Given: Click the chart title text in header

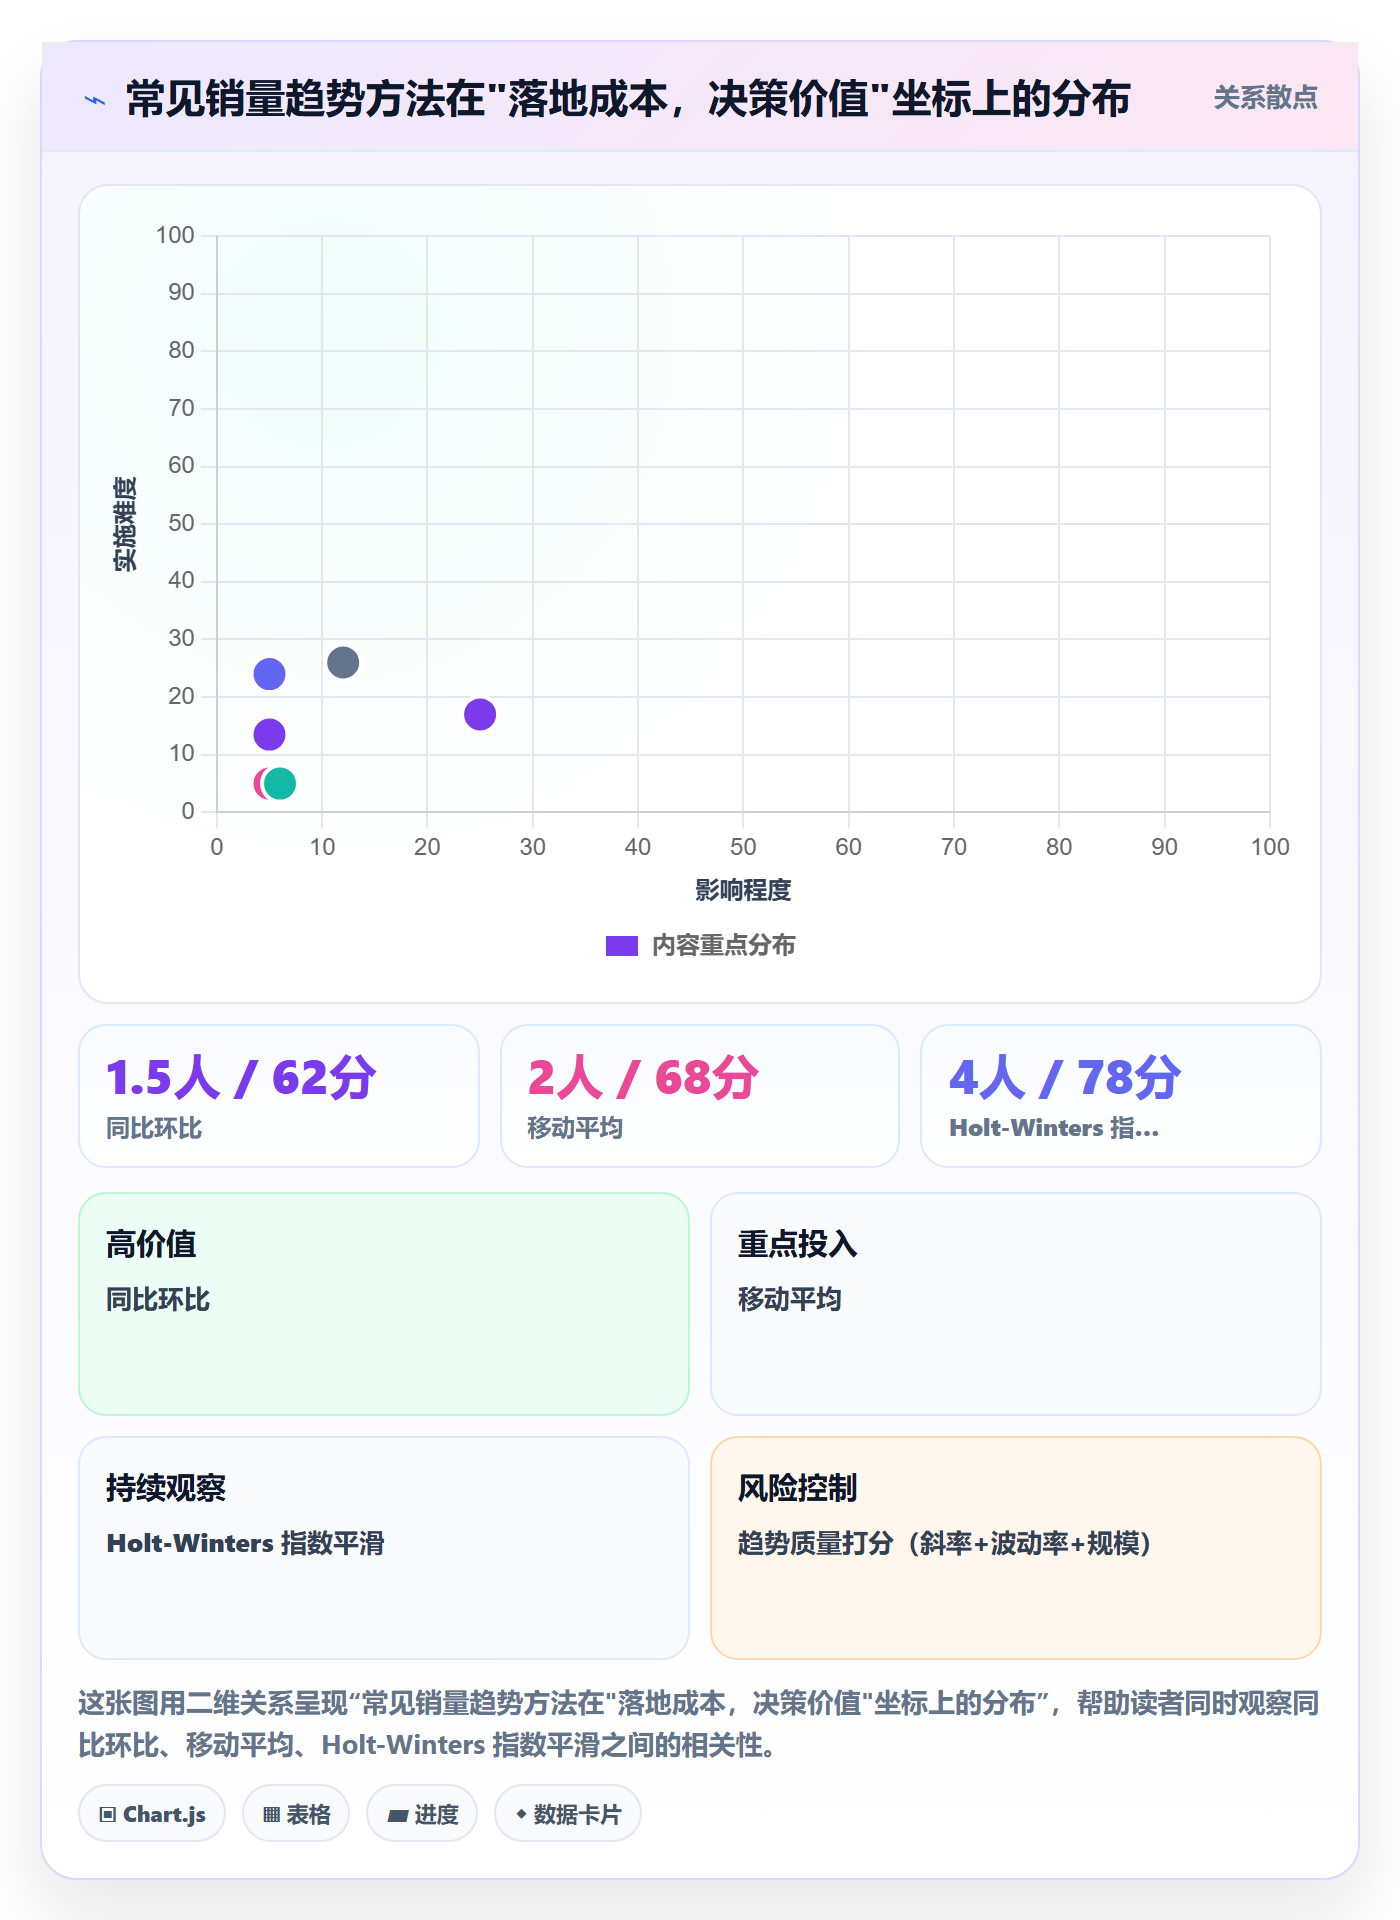Looking at the screenshot, I should (x=628, y=99).
